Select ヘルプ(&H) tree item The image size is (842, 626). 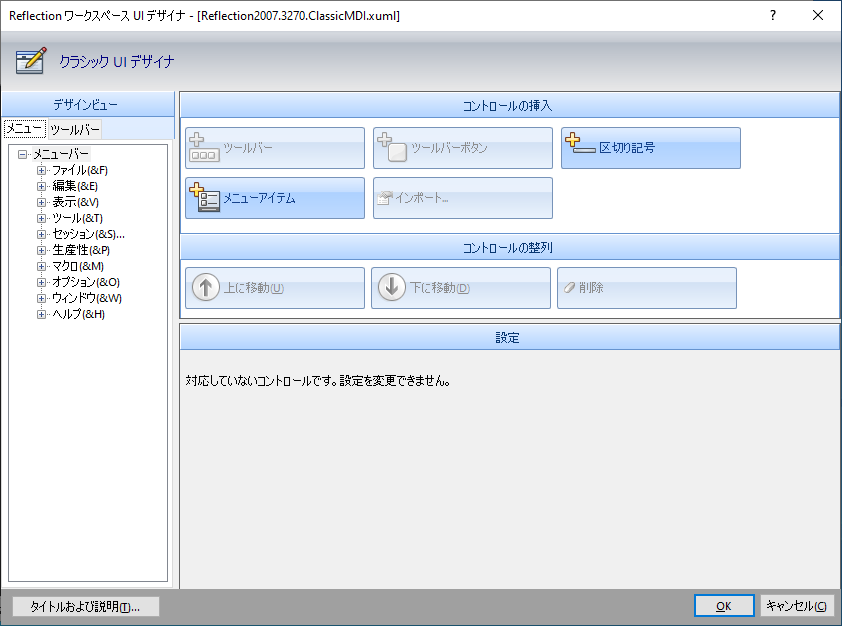coord(78,315)
